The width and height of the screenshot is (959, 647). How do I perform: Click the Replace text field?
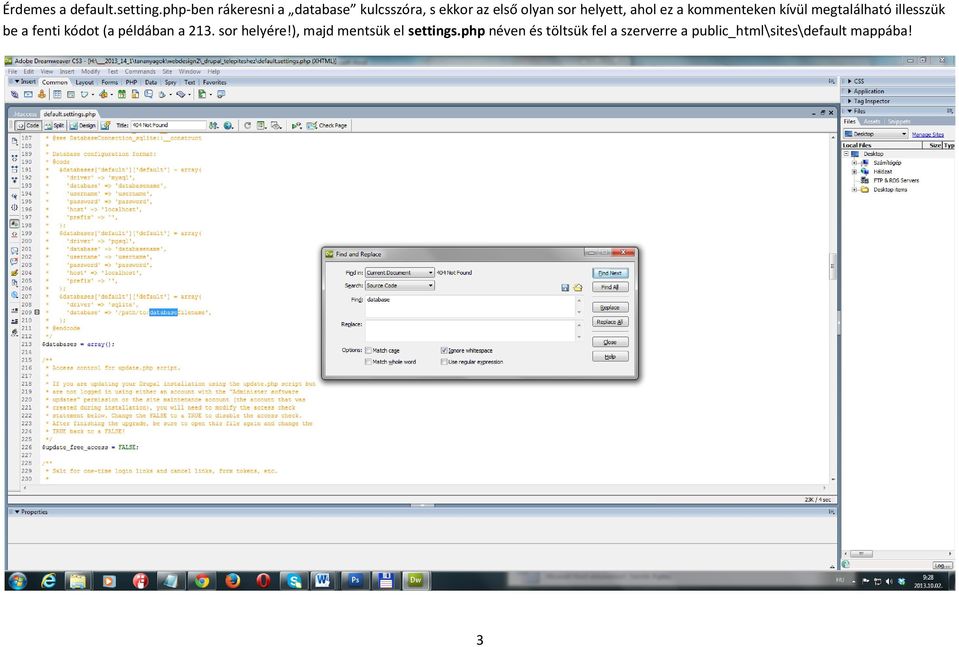click(x=469, y=331)
